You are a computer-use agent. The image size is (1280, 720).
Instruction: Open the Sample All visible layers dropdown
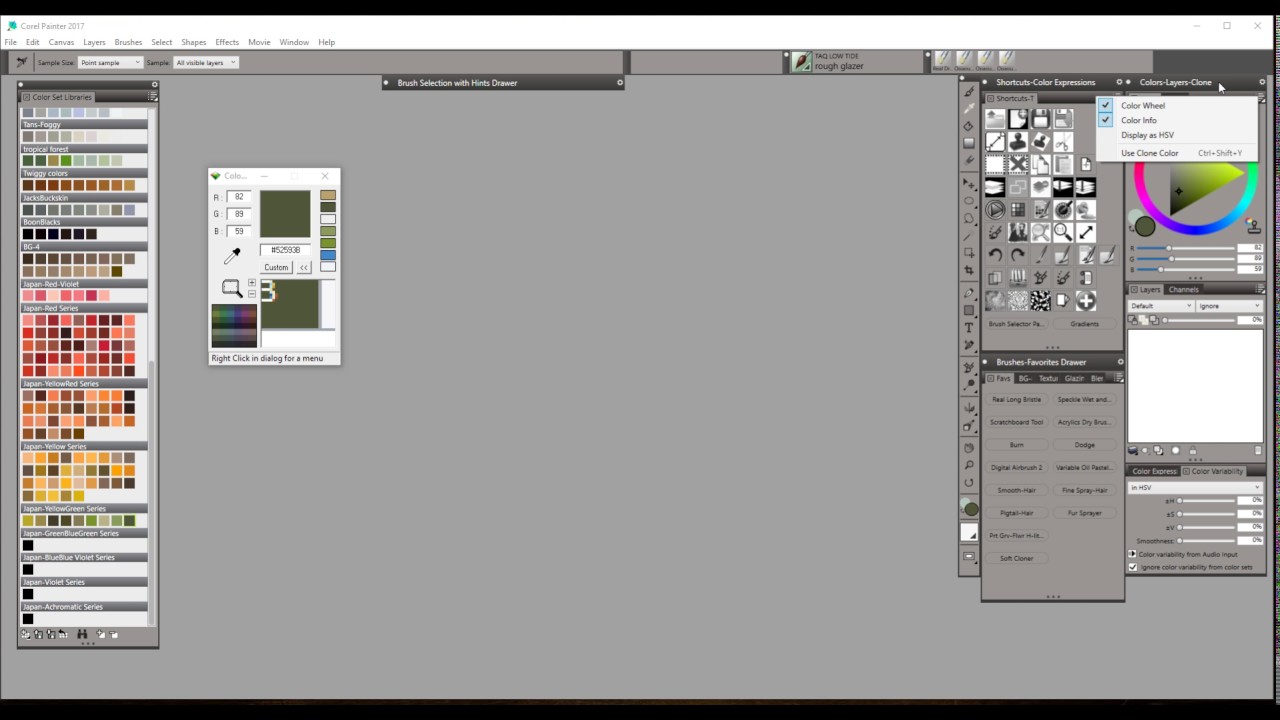[x=206, y=62]
